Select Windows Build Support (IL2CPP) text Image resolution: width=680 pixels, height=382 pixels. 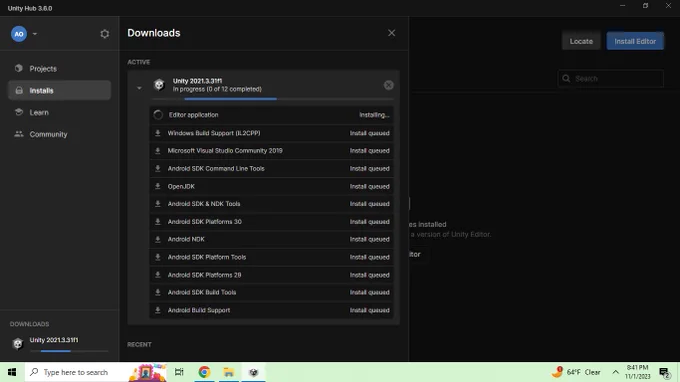(x=214, y=133)
